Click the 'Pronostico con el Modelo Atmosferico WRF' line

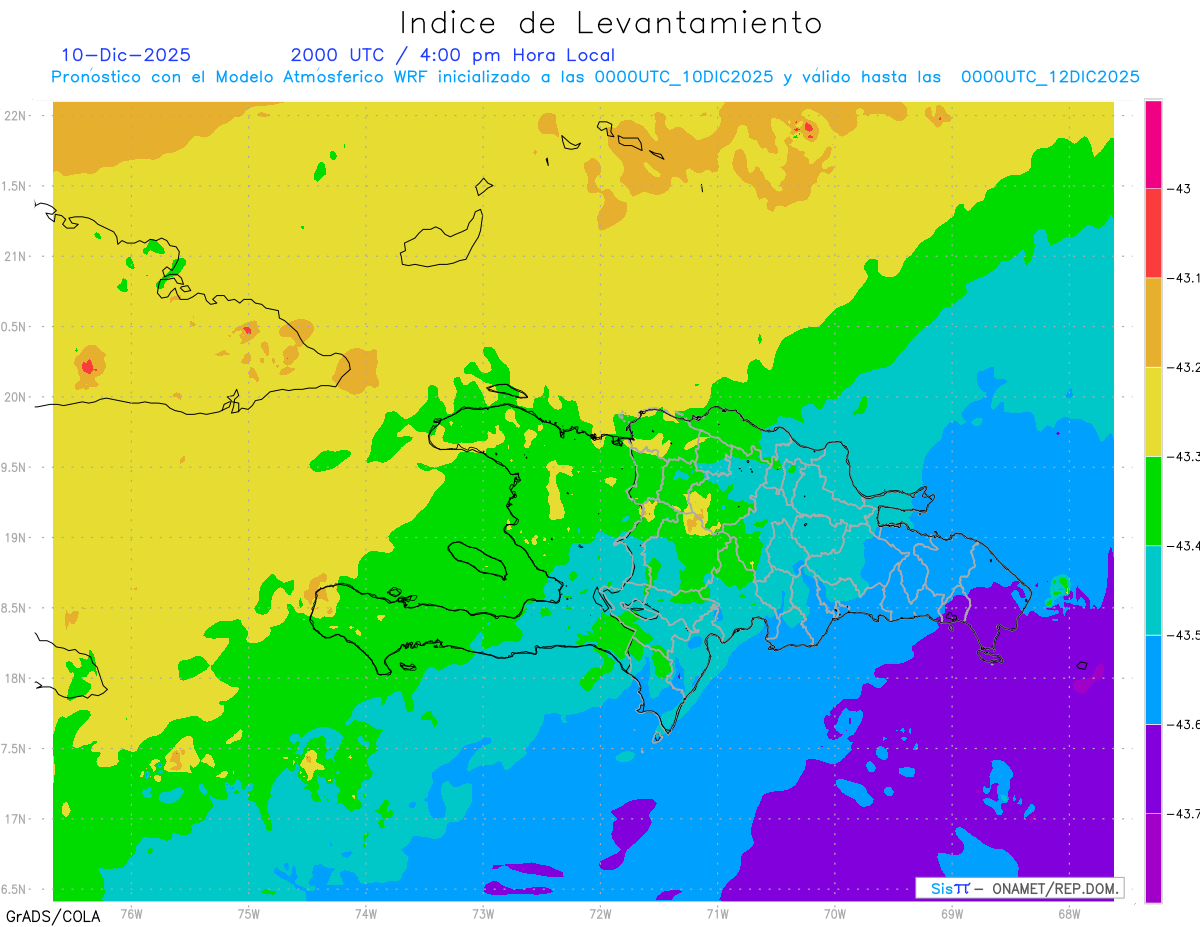coord(596,77)
